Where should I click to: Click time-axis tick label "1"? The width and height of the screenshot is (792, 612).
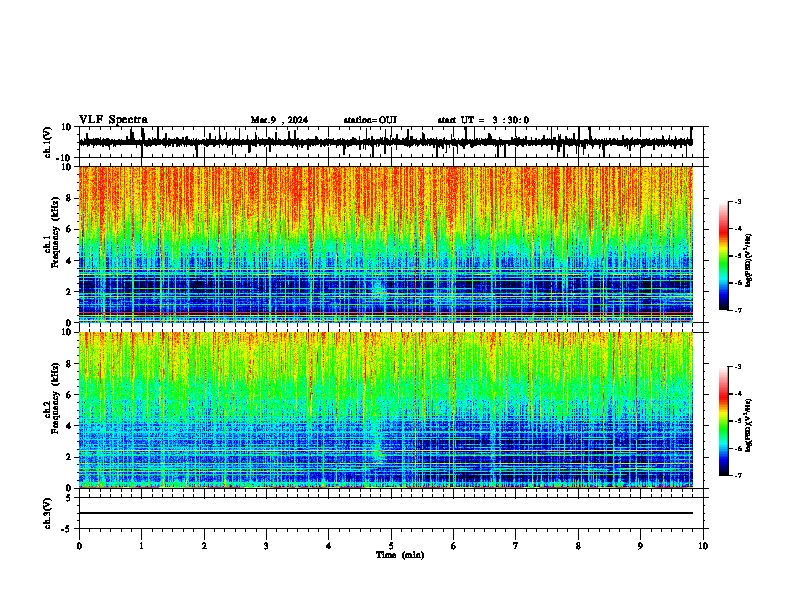(x=141, y=546)
